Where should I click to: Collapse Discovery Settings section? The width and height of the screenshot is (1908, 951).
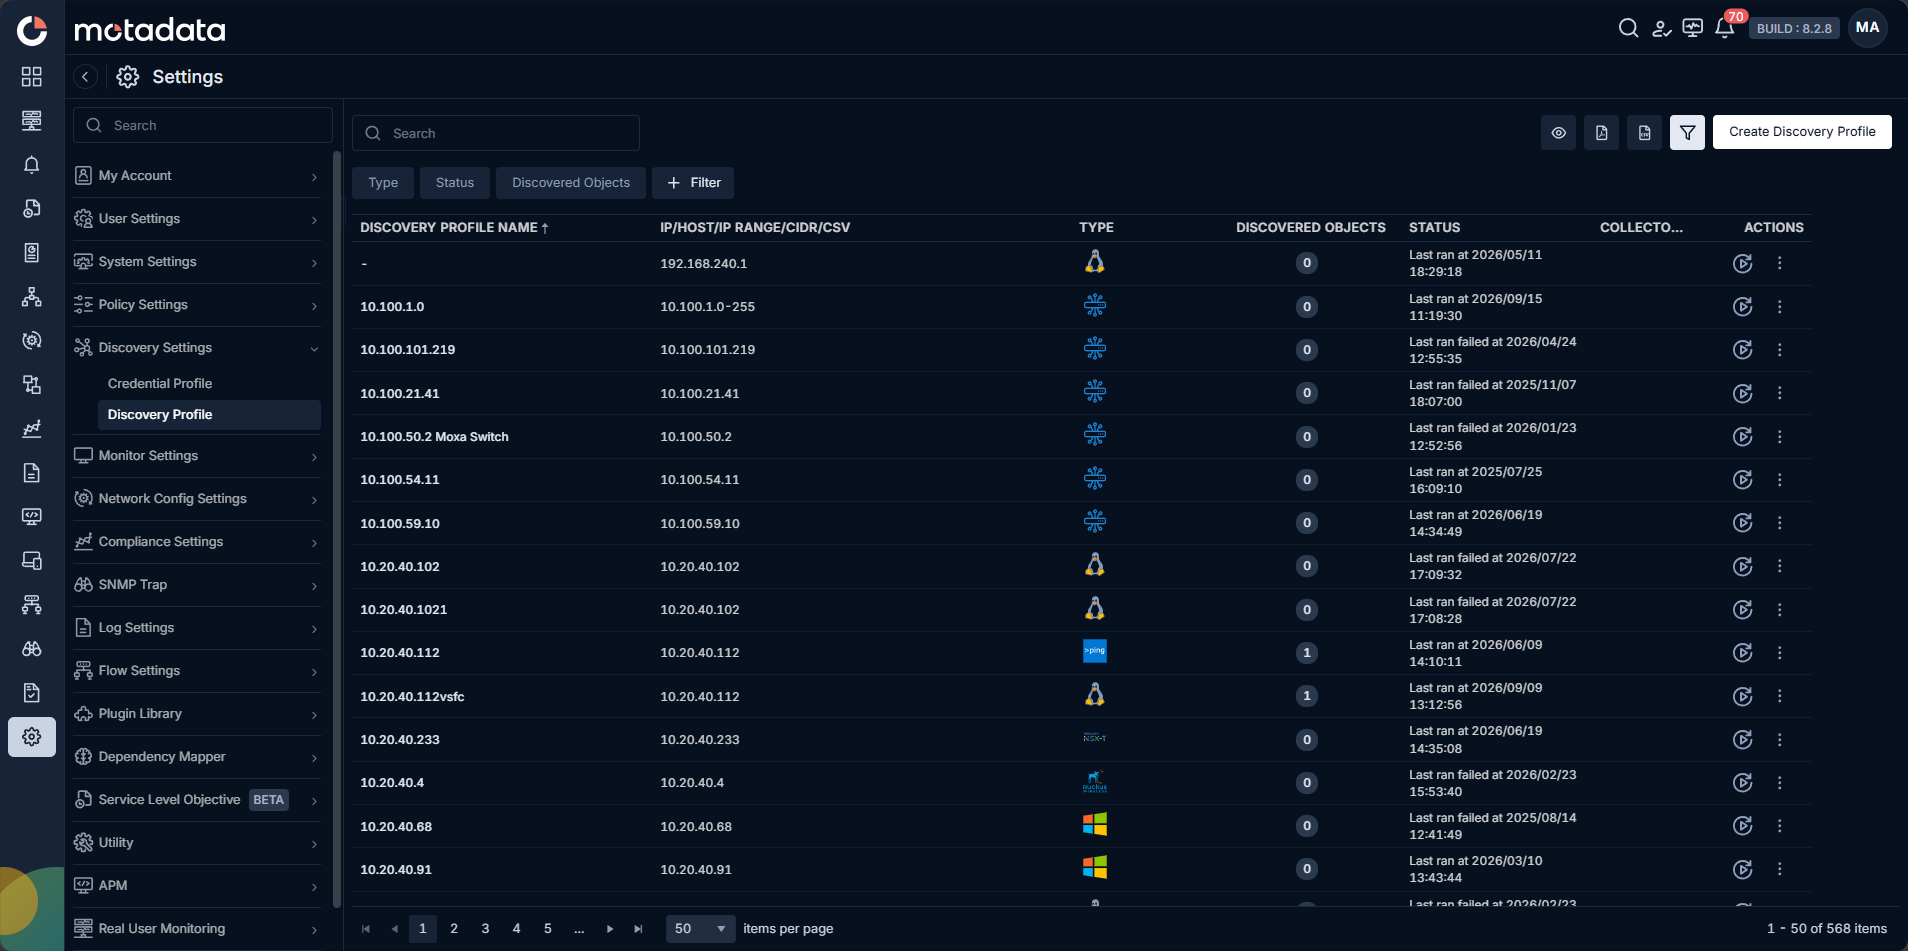coord(197,348)
